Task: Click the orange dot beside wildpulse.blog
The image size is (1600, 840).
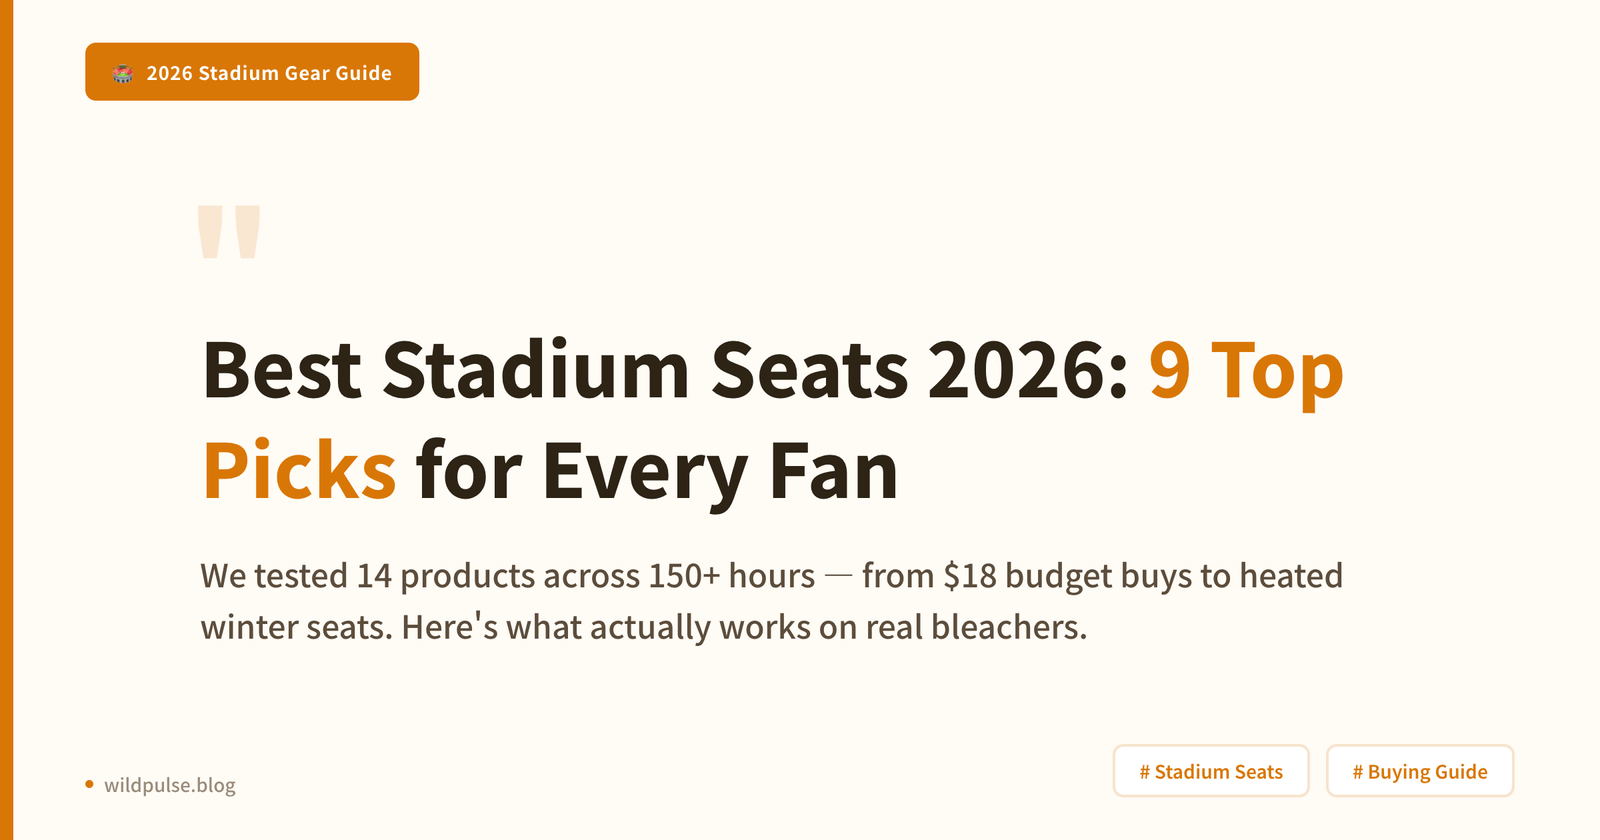Action: coord(89,784)
